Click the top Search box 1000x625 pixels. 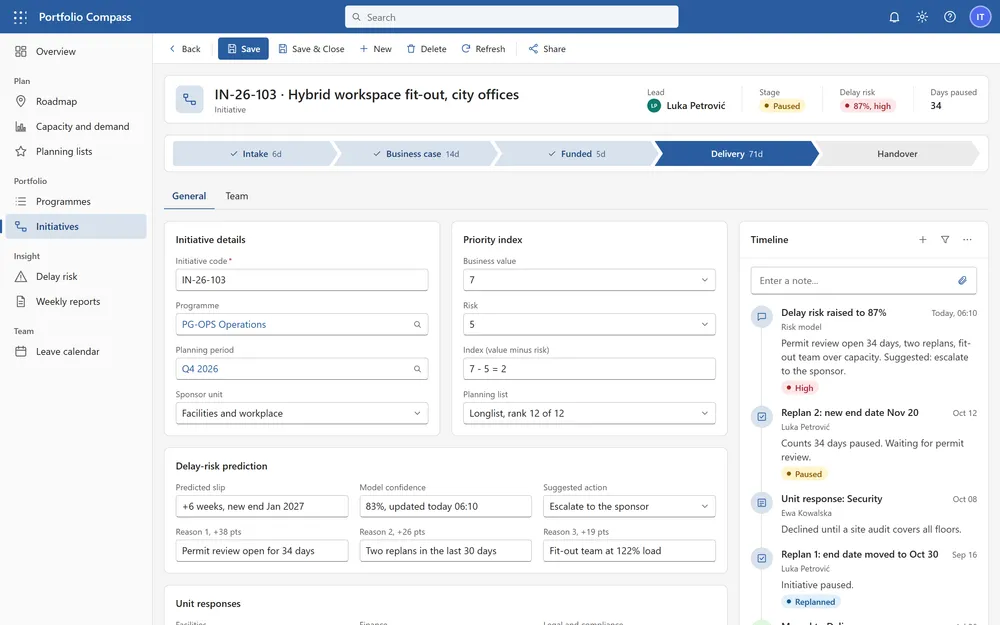point(511,17)
